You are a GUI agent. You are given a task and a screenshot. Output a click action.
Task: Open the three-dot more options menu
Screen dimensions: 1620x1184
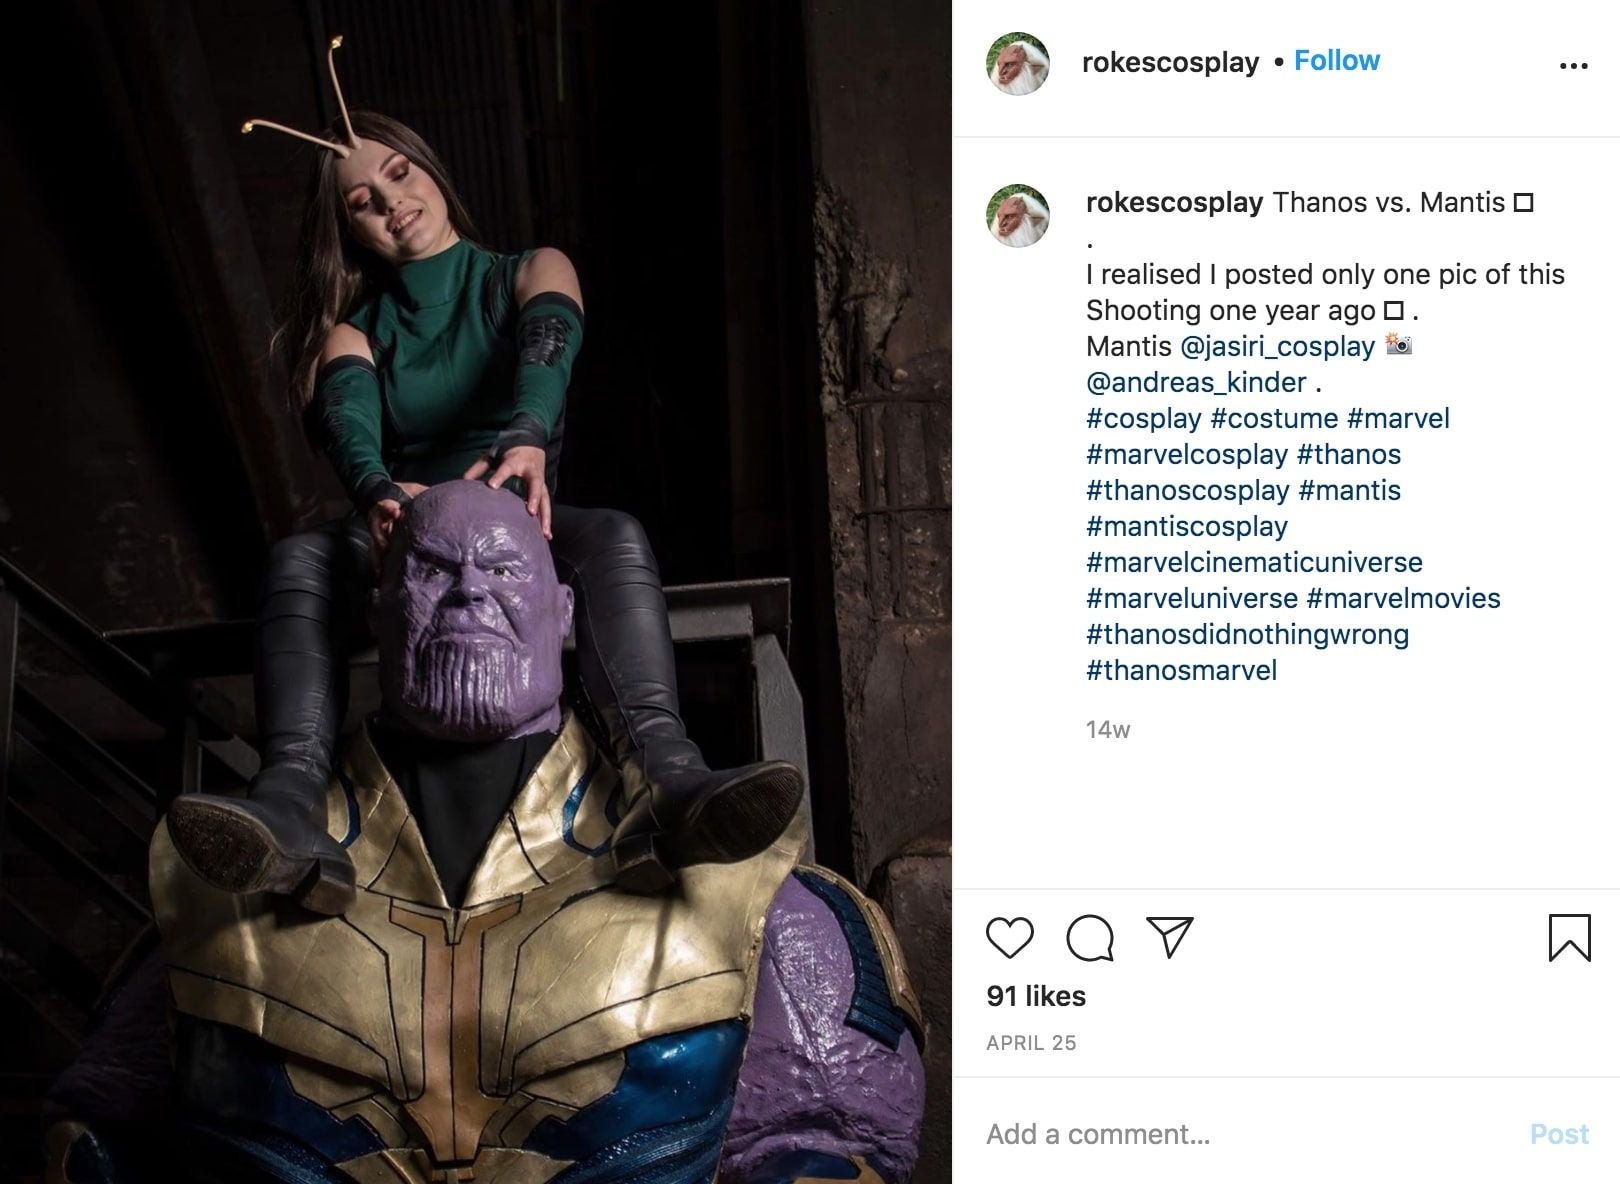coord(1573,66)
